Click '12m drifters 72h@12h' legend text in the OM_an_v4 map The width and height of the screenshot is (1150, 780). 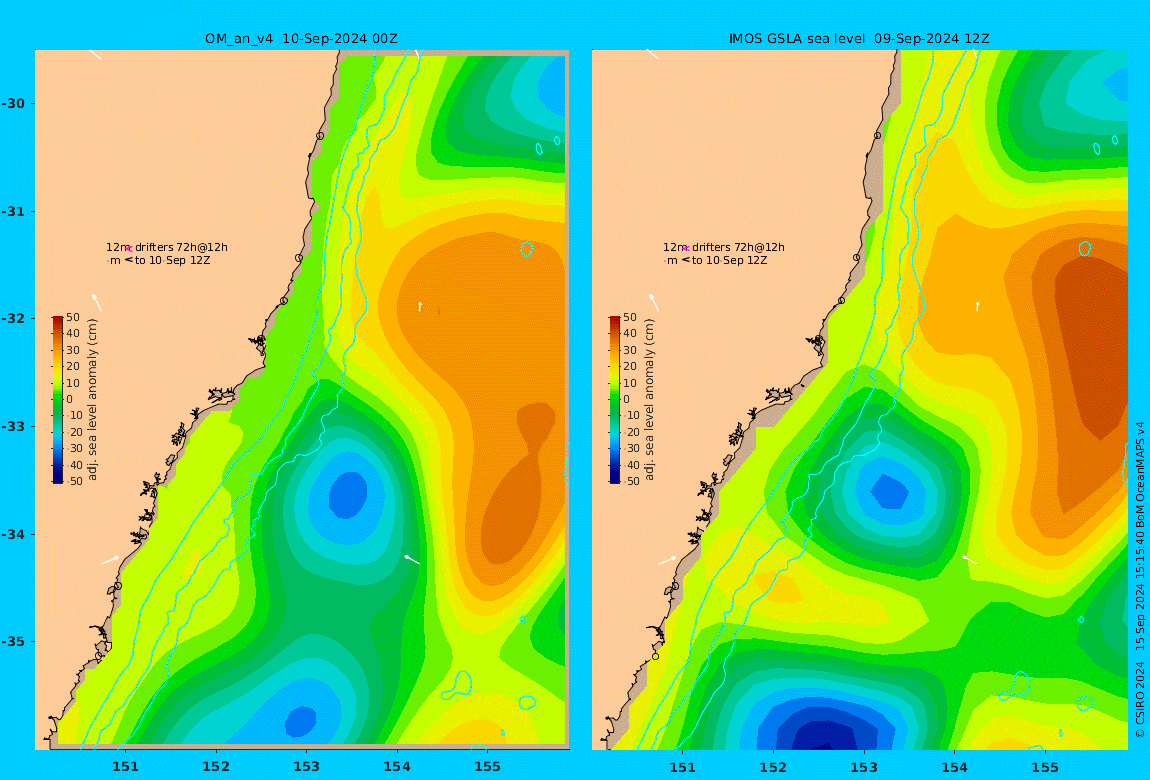[x=167, y=247]
